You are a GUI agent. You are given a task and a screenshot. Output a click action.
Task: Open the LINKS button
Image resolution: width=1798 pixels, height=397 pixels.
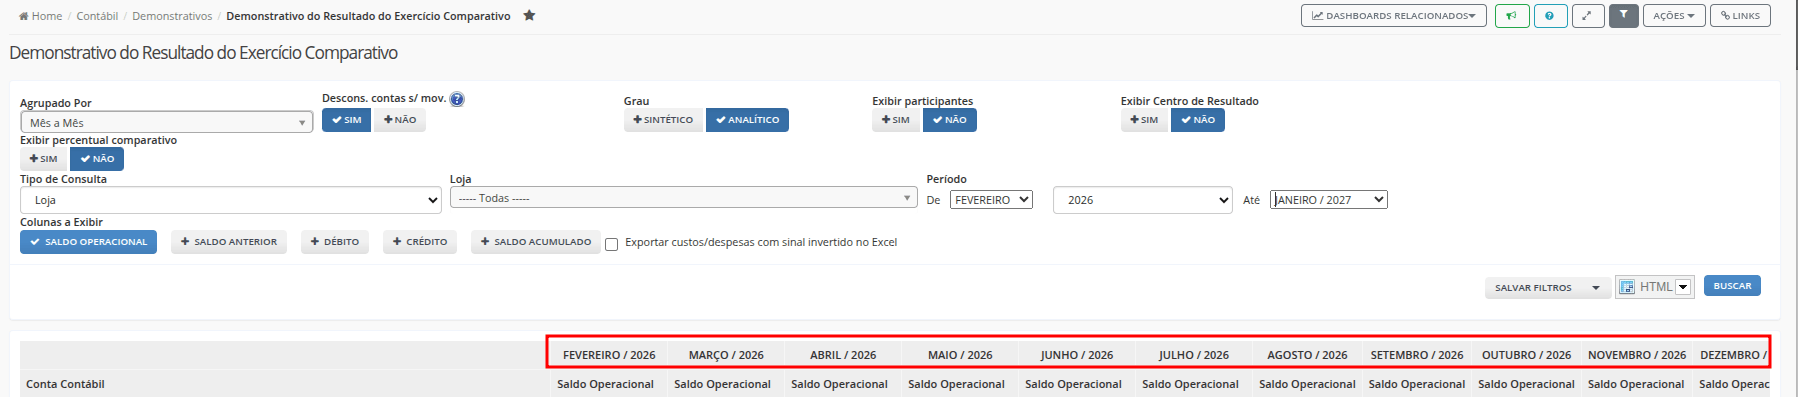[x=1740, y=16]
